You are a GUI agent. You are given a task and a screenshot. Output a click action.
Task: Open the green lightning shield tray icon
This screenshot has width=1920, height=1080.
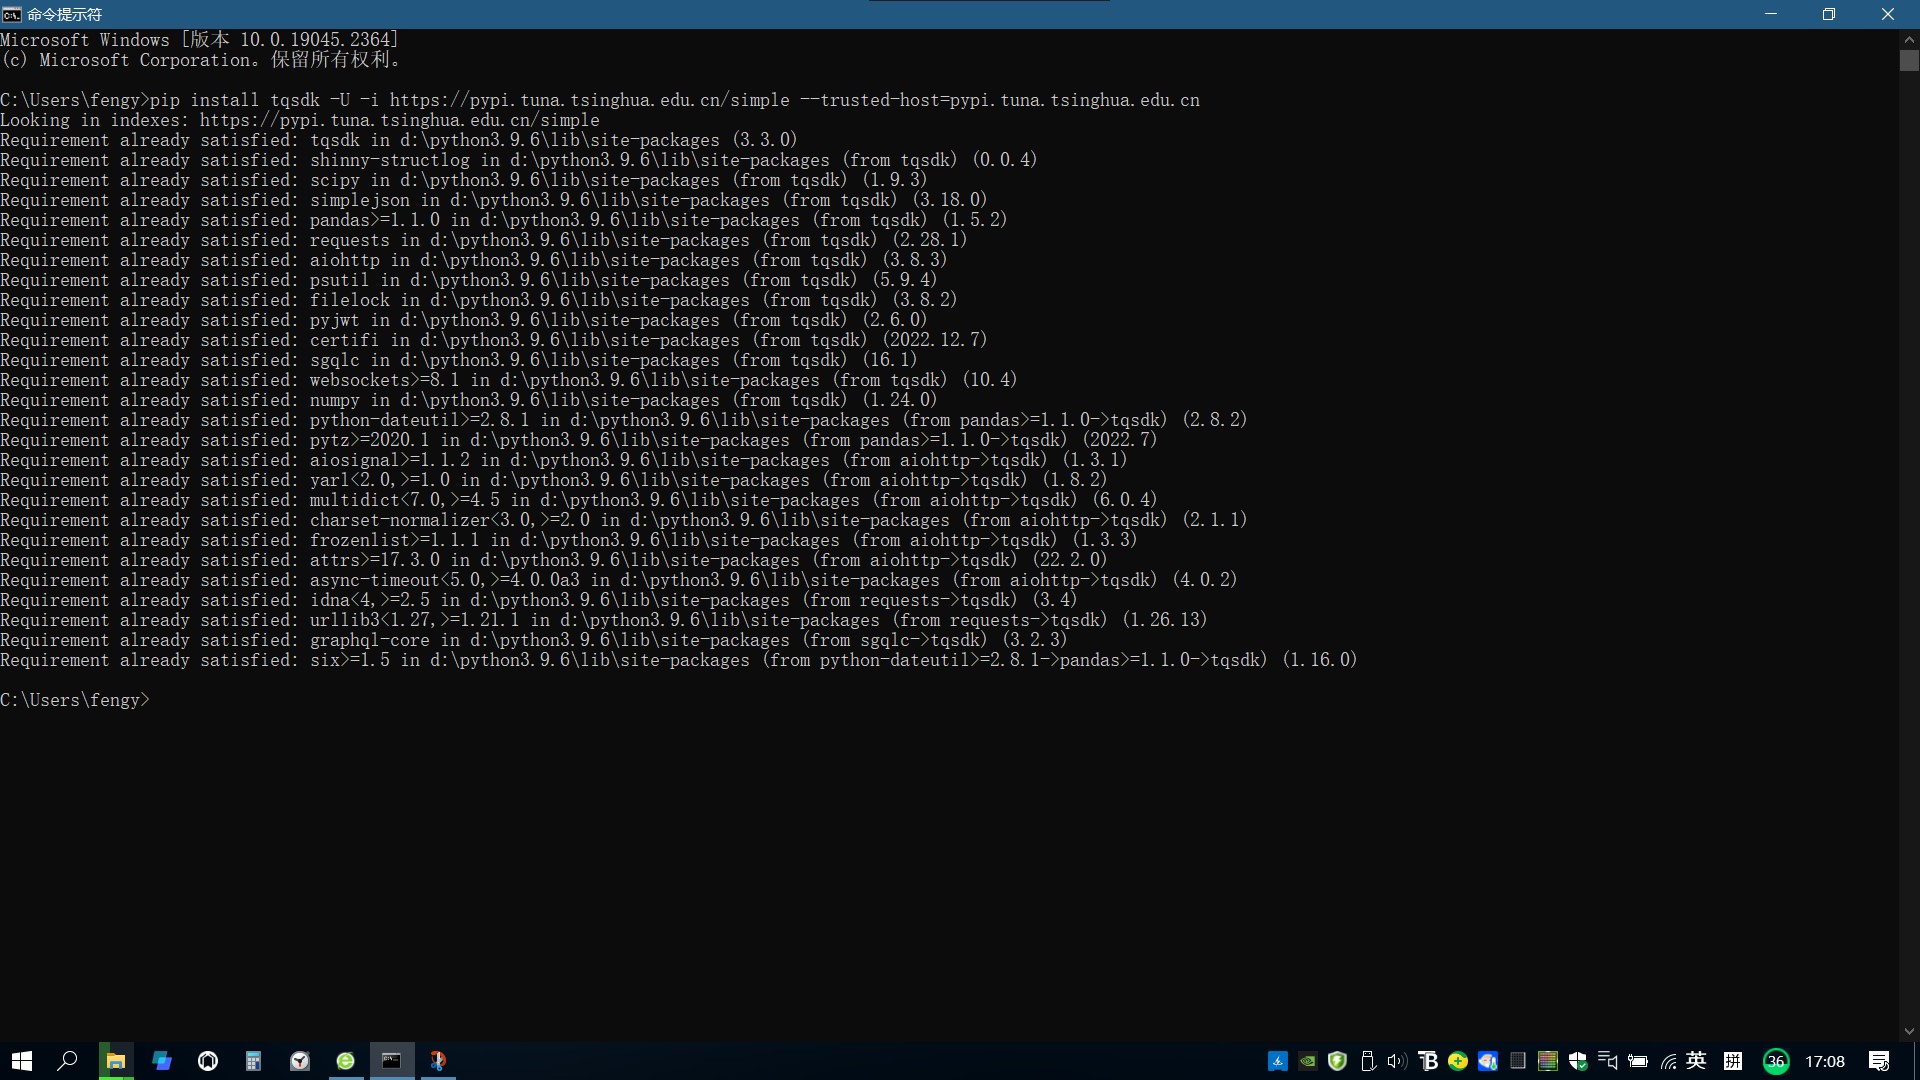click(x=1337, y=1062)
